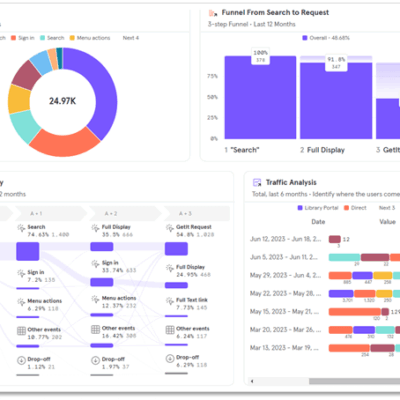The height and width of the screenshot is (400, 400).
Task: Click the May 29, 2023 - Jun 4 row date
Action: (x=286, y=275)
